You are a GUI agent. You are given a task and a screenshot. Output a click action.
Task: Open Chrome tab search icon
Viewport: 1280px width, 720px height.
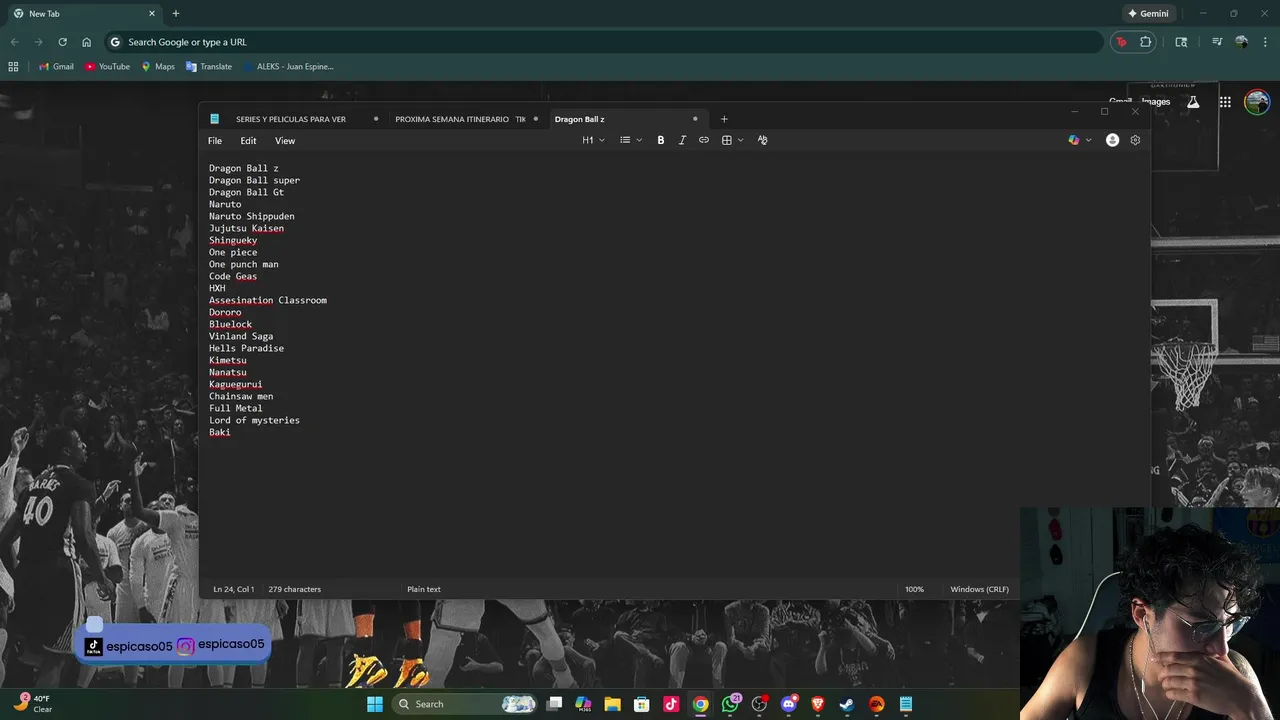tap(1181, 42)
